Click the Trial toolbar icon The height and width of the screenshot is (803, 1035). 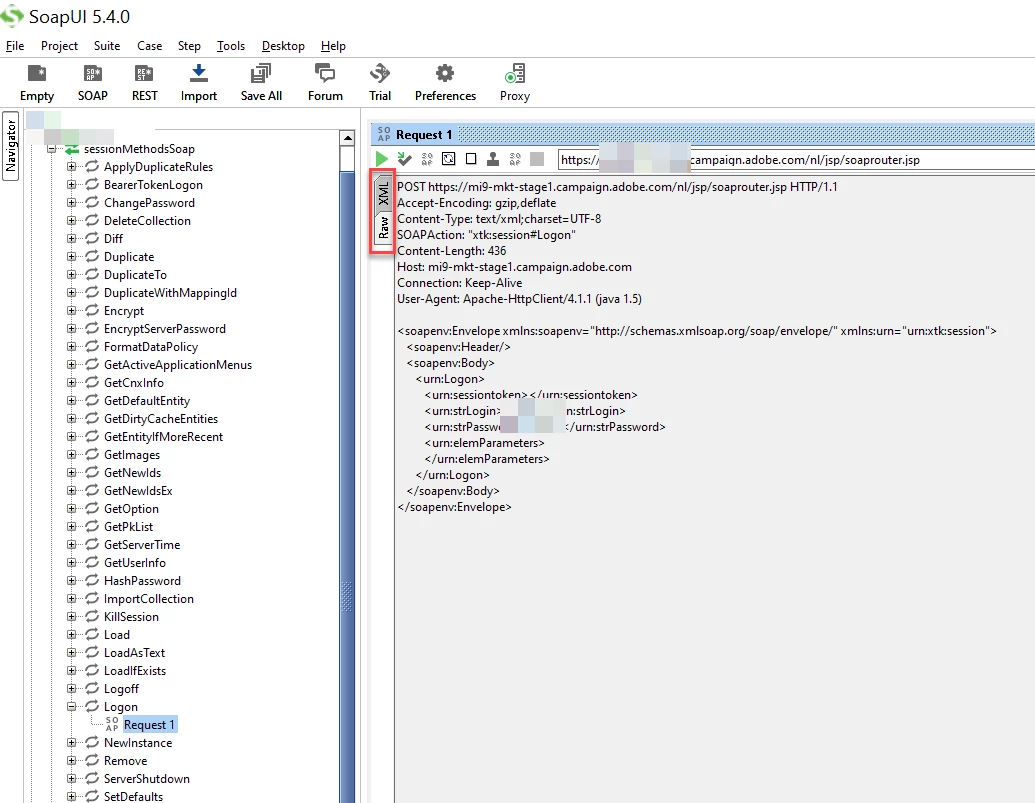tap(380, 73)
